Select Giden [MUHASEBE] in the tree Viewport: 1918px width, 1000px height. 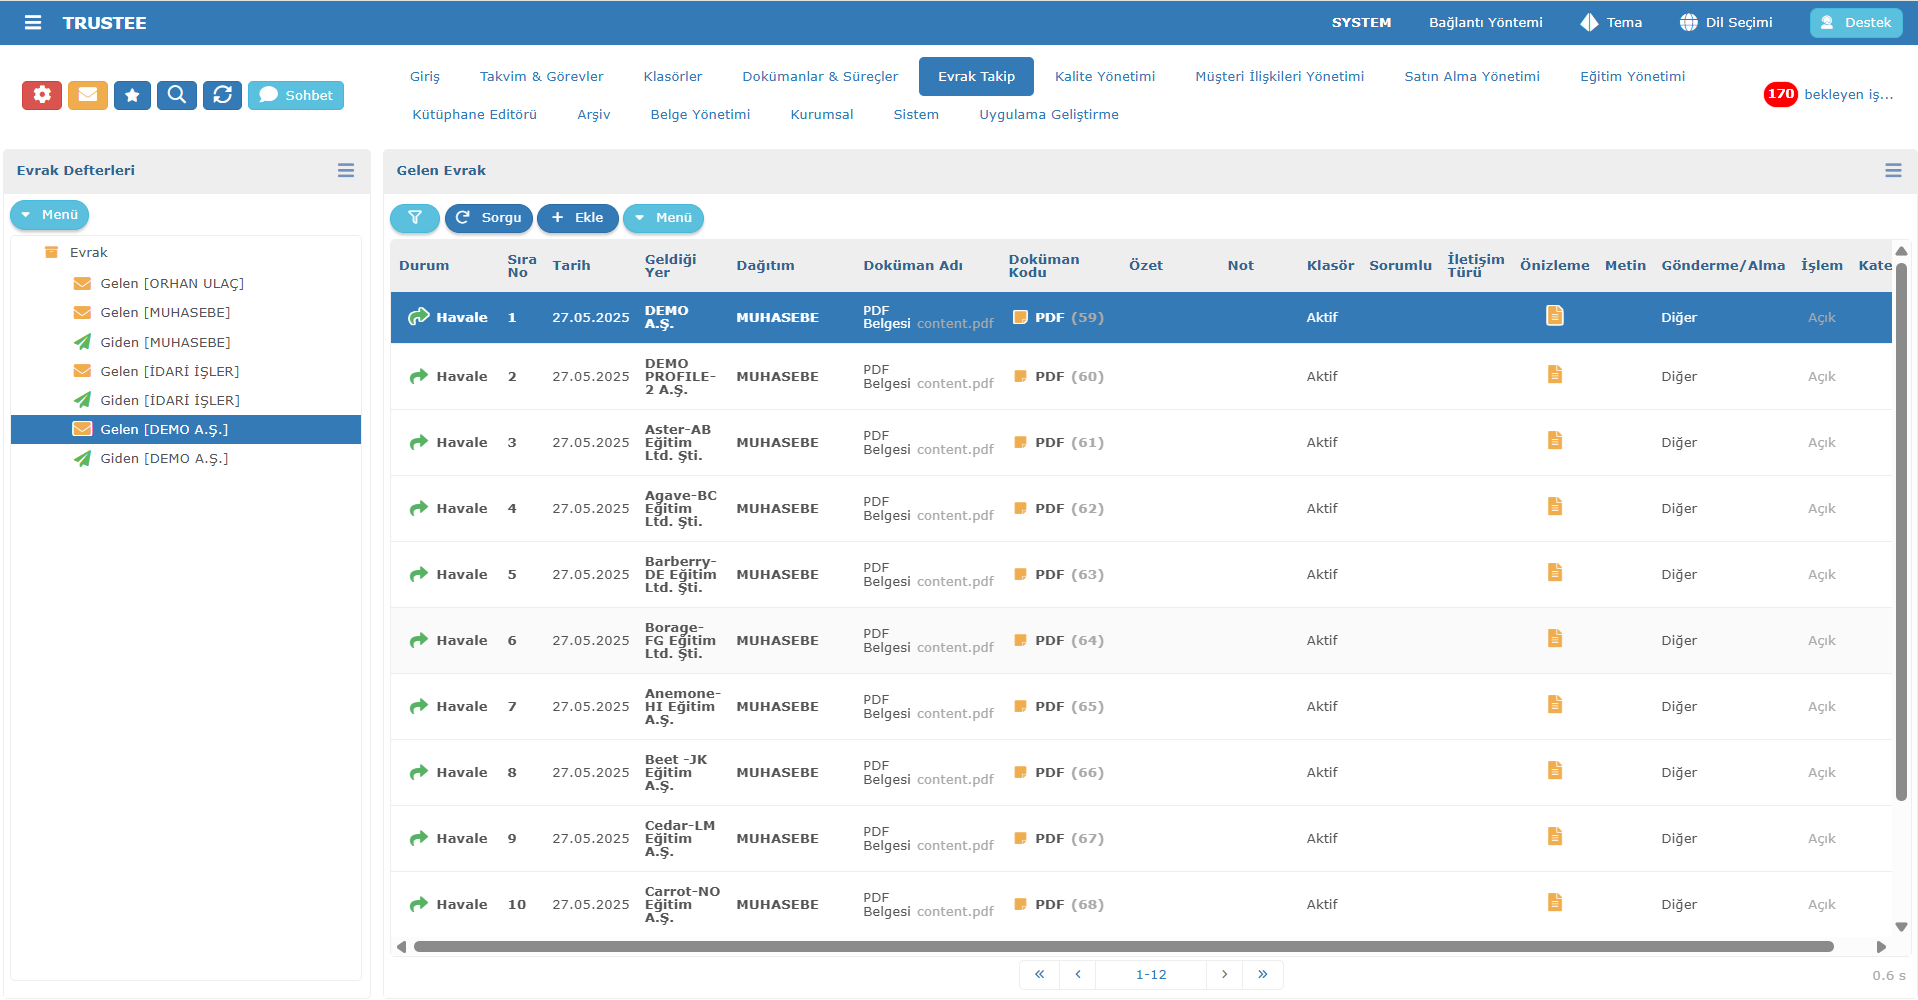(x=165, y=342)
